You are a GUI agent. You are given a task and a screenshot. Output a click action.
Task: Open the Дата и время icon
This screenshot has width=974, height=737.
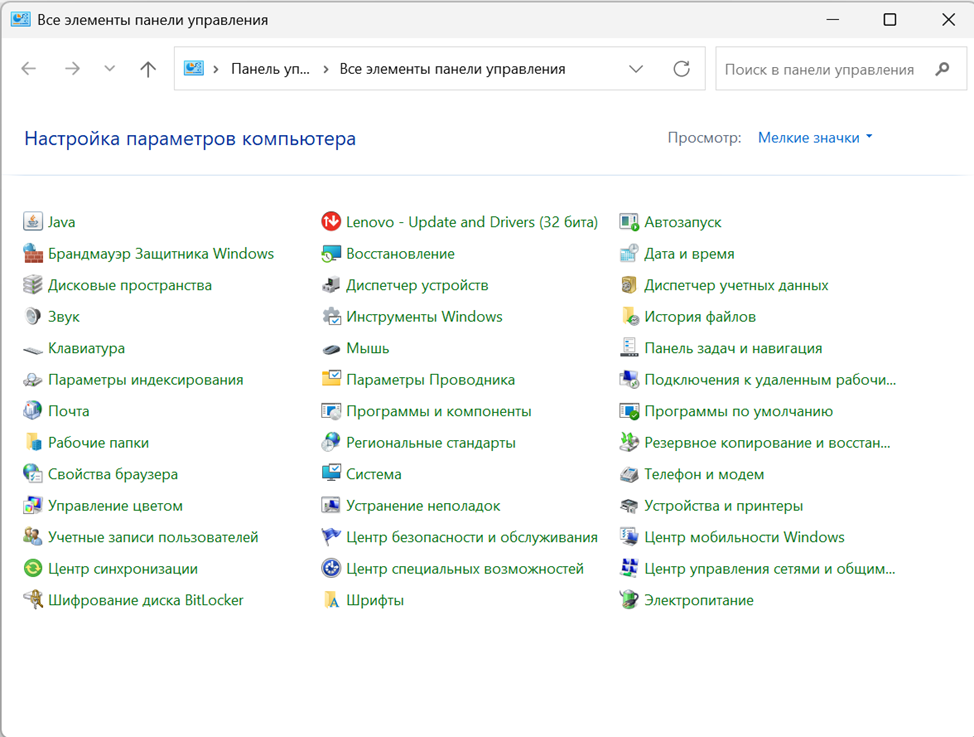click(629, 253)
